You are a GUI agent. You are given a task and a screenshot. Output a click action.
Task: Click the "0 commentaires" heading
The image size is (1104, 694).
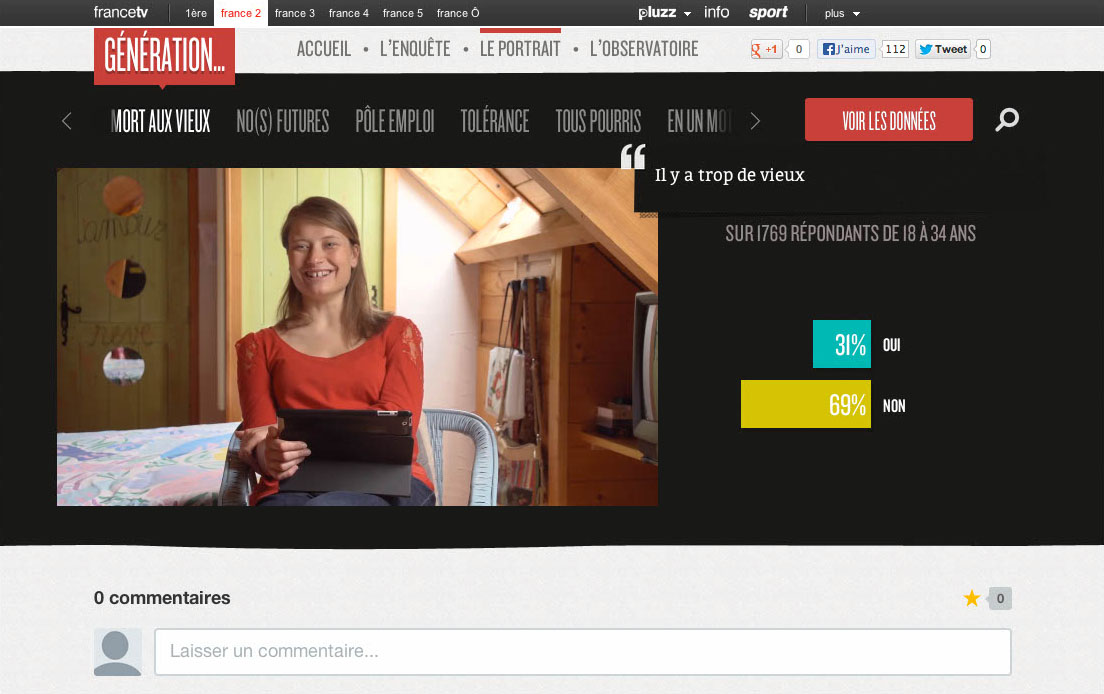162,598
